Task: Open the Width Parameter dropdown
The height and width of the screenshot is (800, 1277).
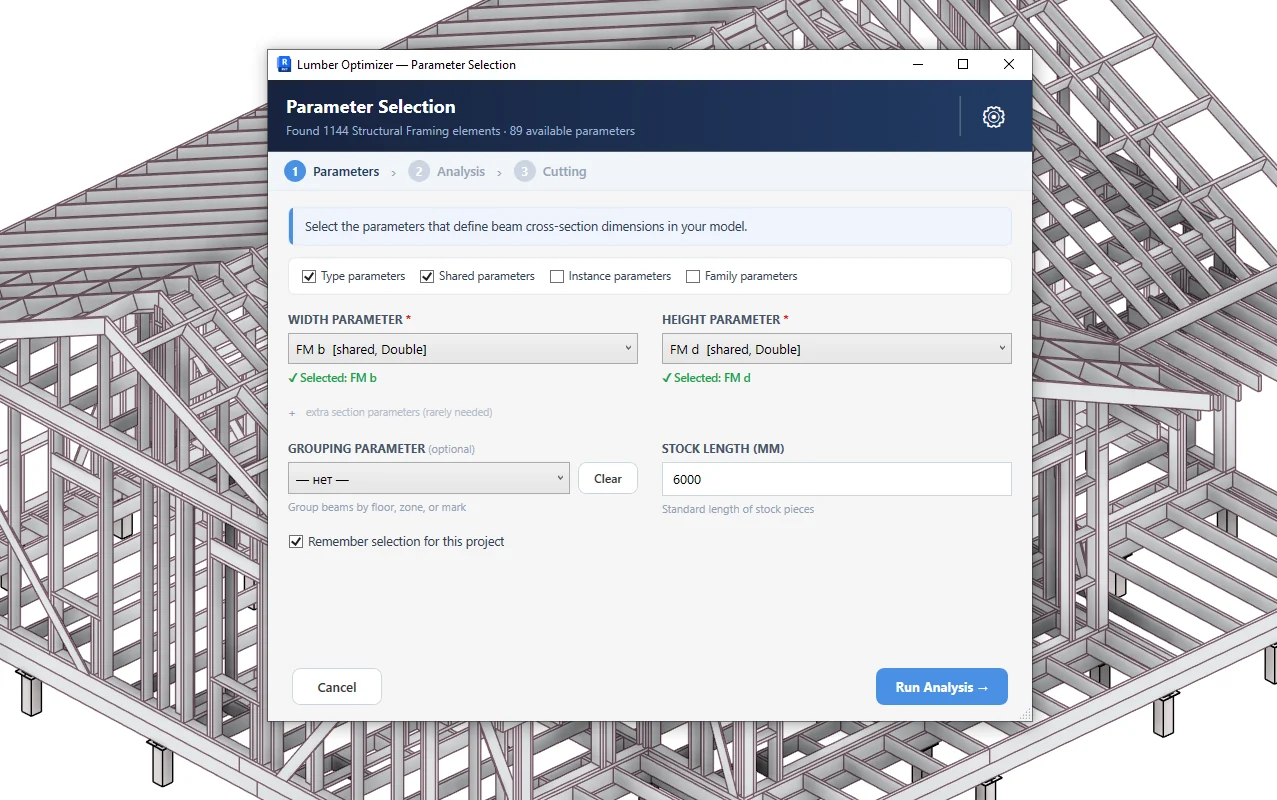Action: [463, 349]
